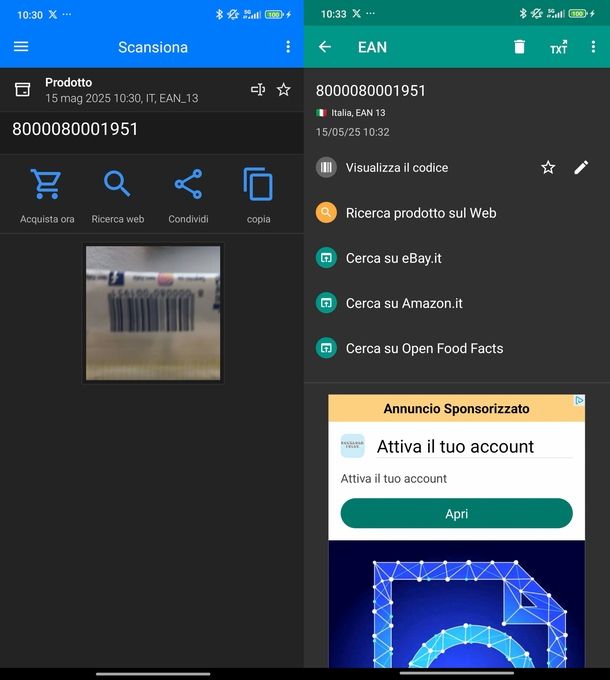This screenshot has height=680, width=610.
Task: Tap the 8000080001951 code on EAN screen
Action: (371, 91)
